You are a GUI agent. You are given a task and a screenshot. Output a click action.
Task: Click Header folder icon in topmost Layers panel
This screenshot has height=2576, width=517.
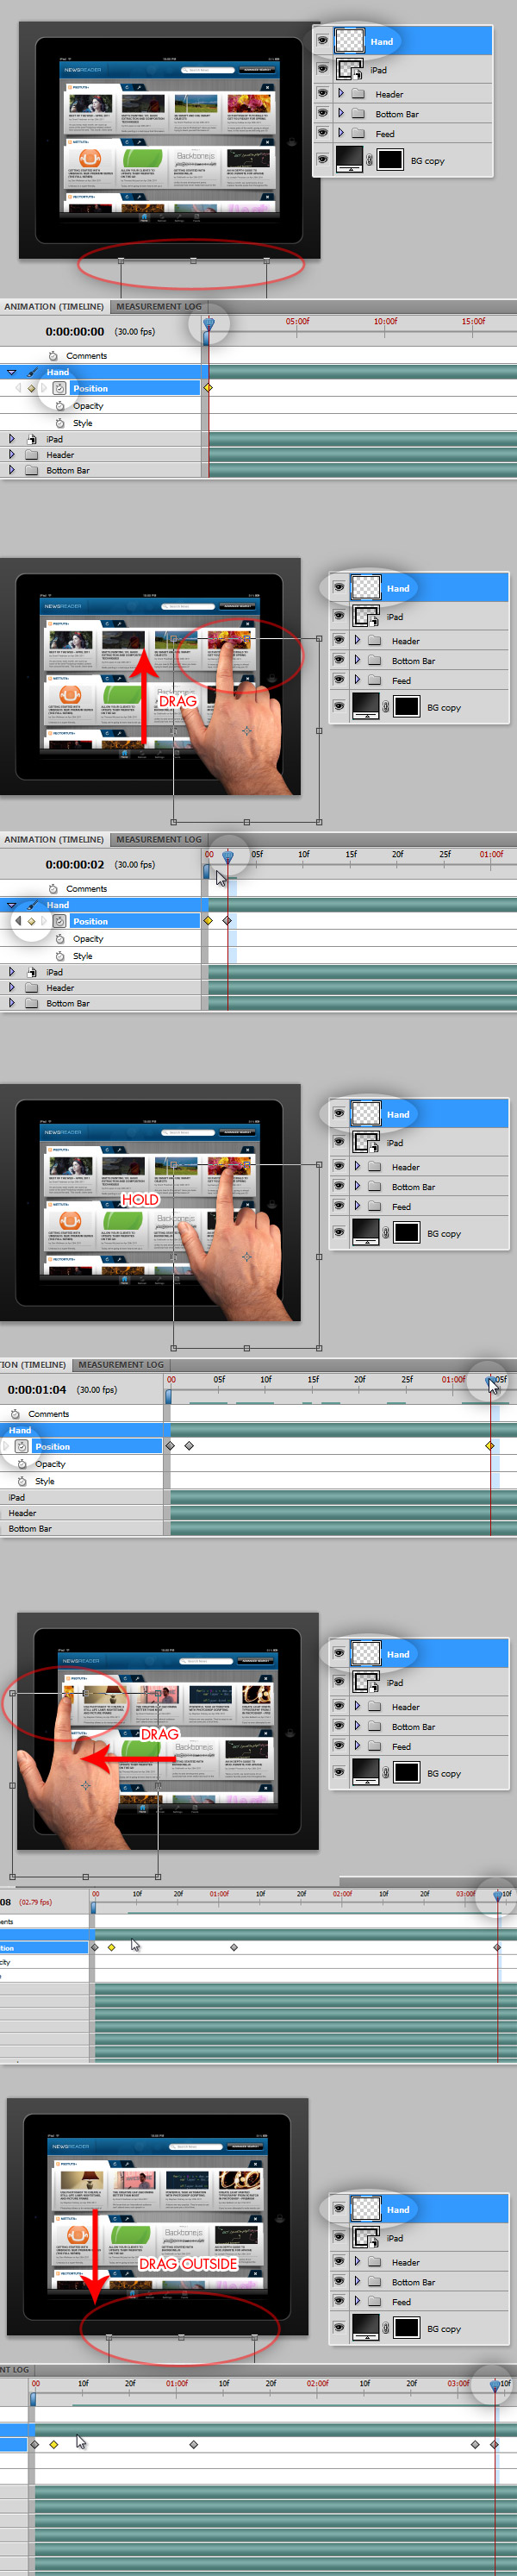pyautogui.click(x=359, y=94)
